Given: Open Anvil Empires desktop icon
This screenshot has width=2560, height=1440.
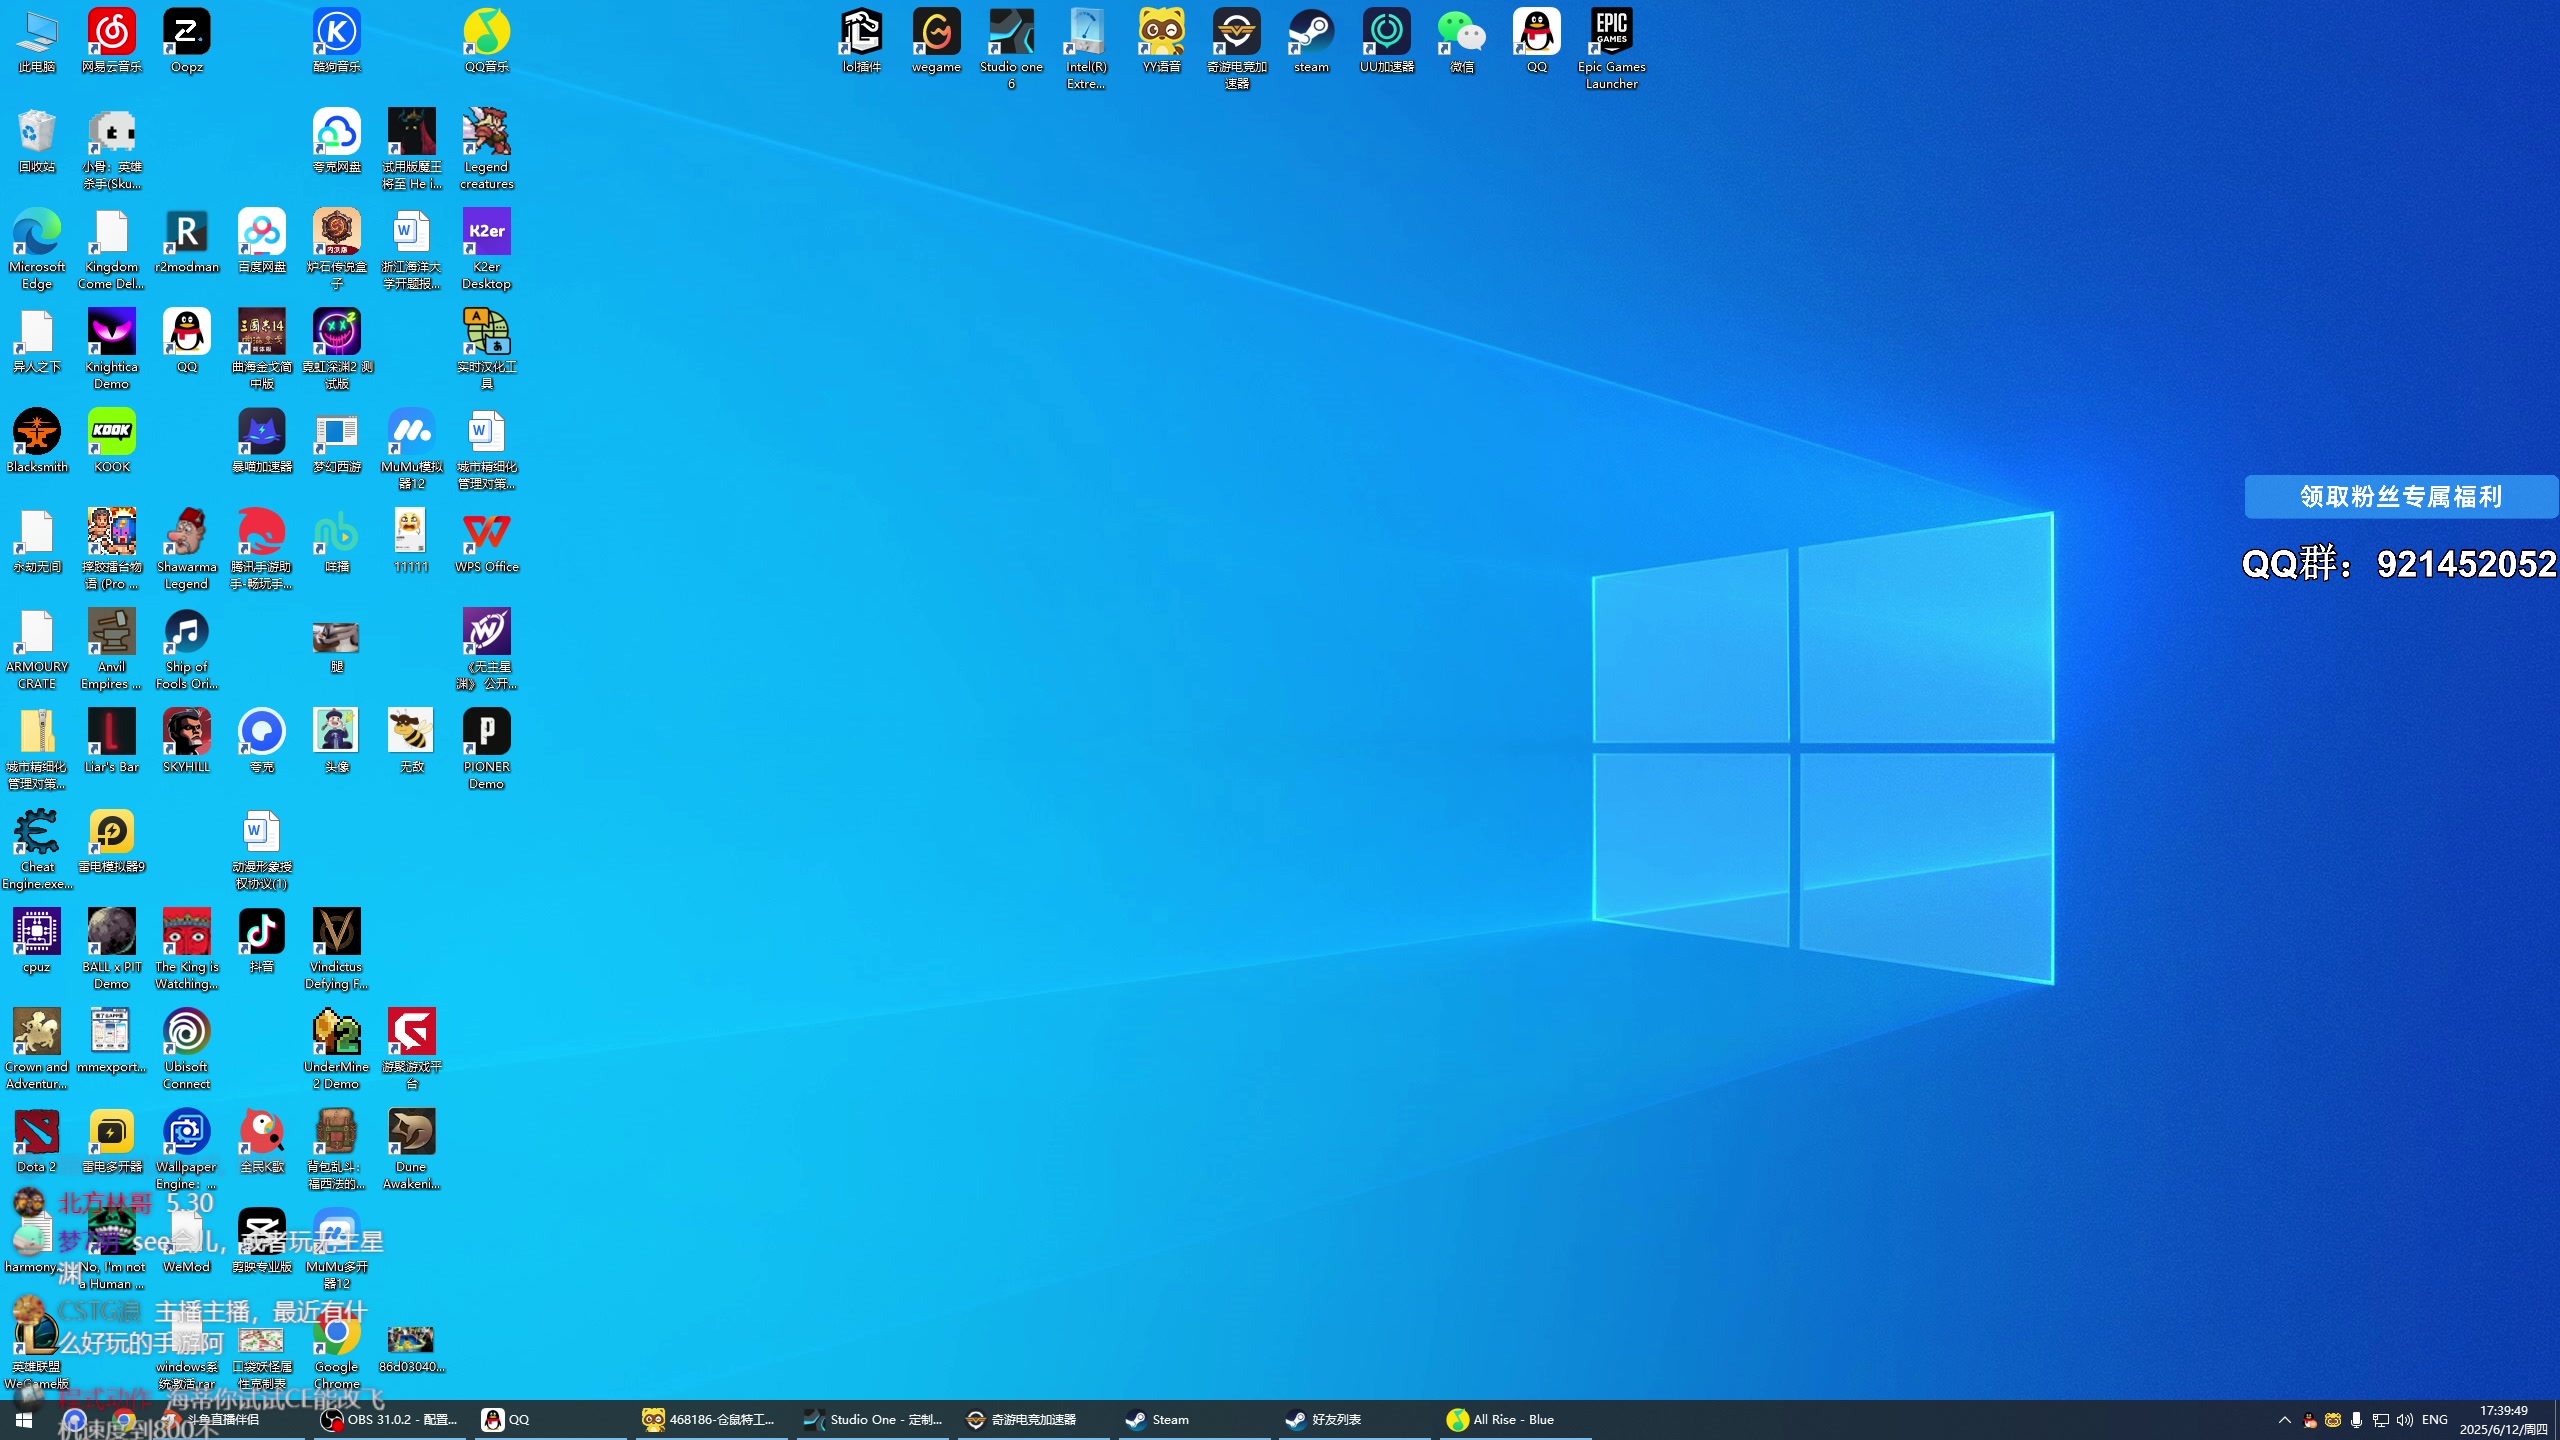Looking at the screenshot, I should tap(111, 649).
